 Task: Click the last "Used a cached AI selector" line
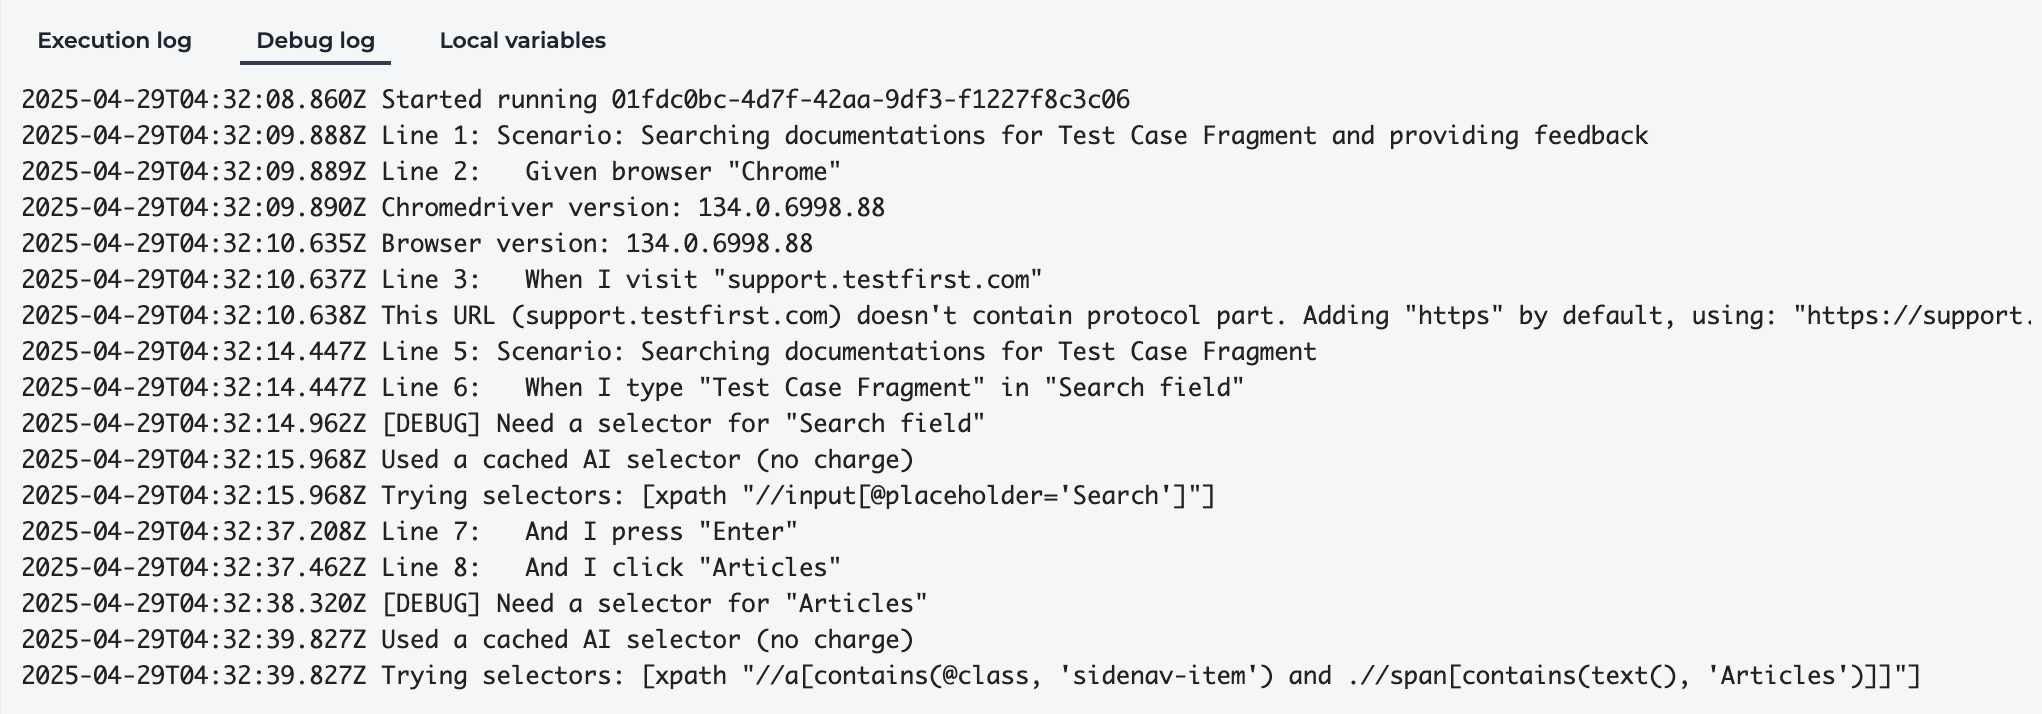467,640
